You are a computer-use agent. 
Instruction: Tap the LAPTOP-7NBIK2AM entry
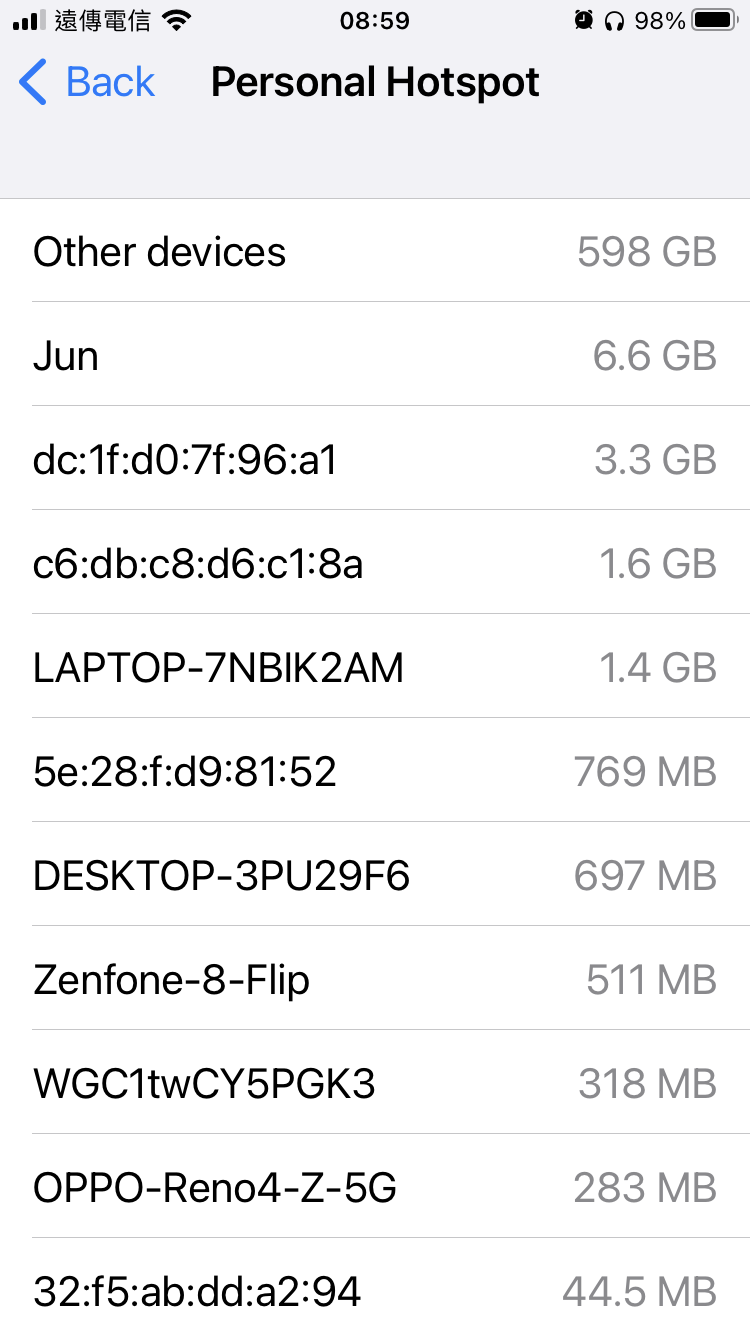pyautogui.click(x=375, y=668)
